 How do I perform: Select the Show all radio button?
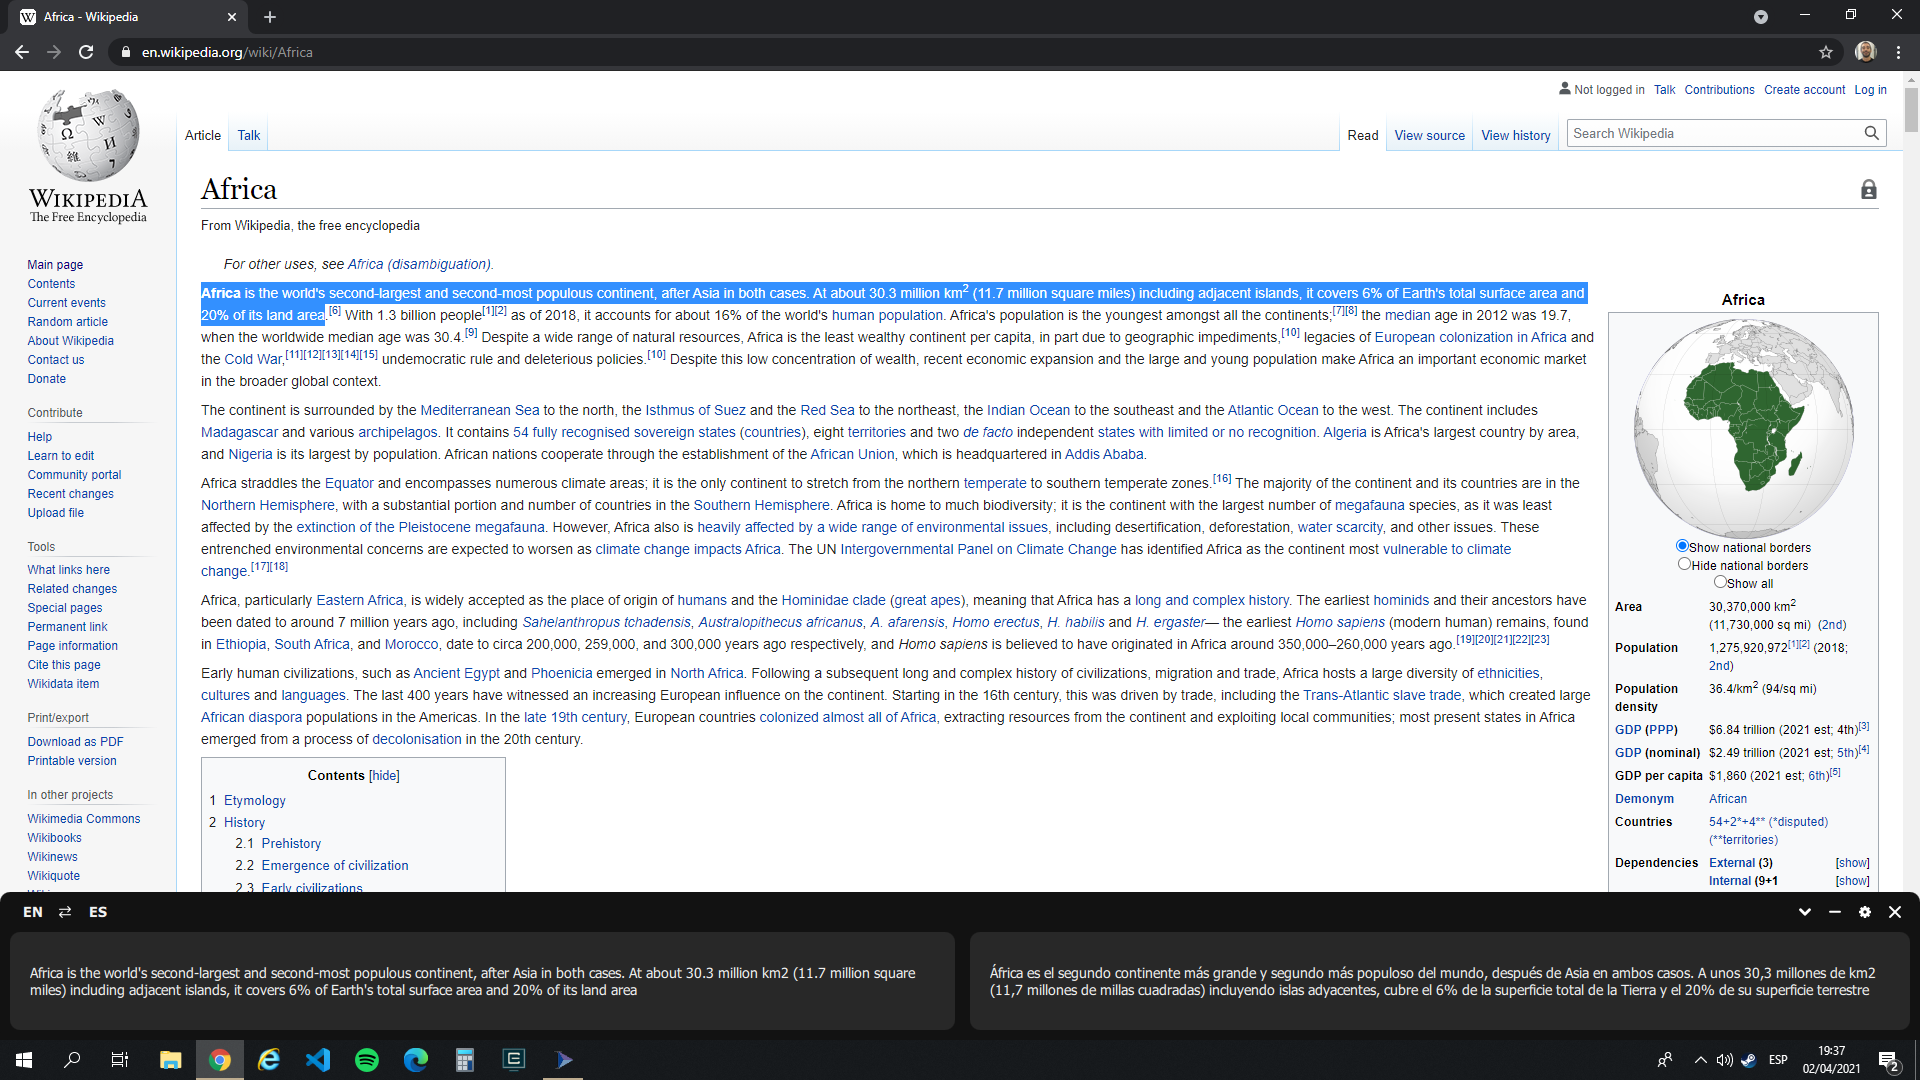pos(1720,581)
